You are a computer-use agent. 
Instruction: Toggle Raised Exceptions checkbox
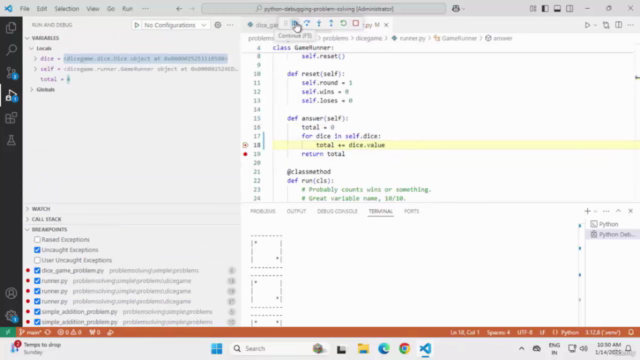point(37,240)
